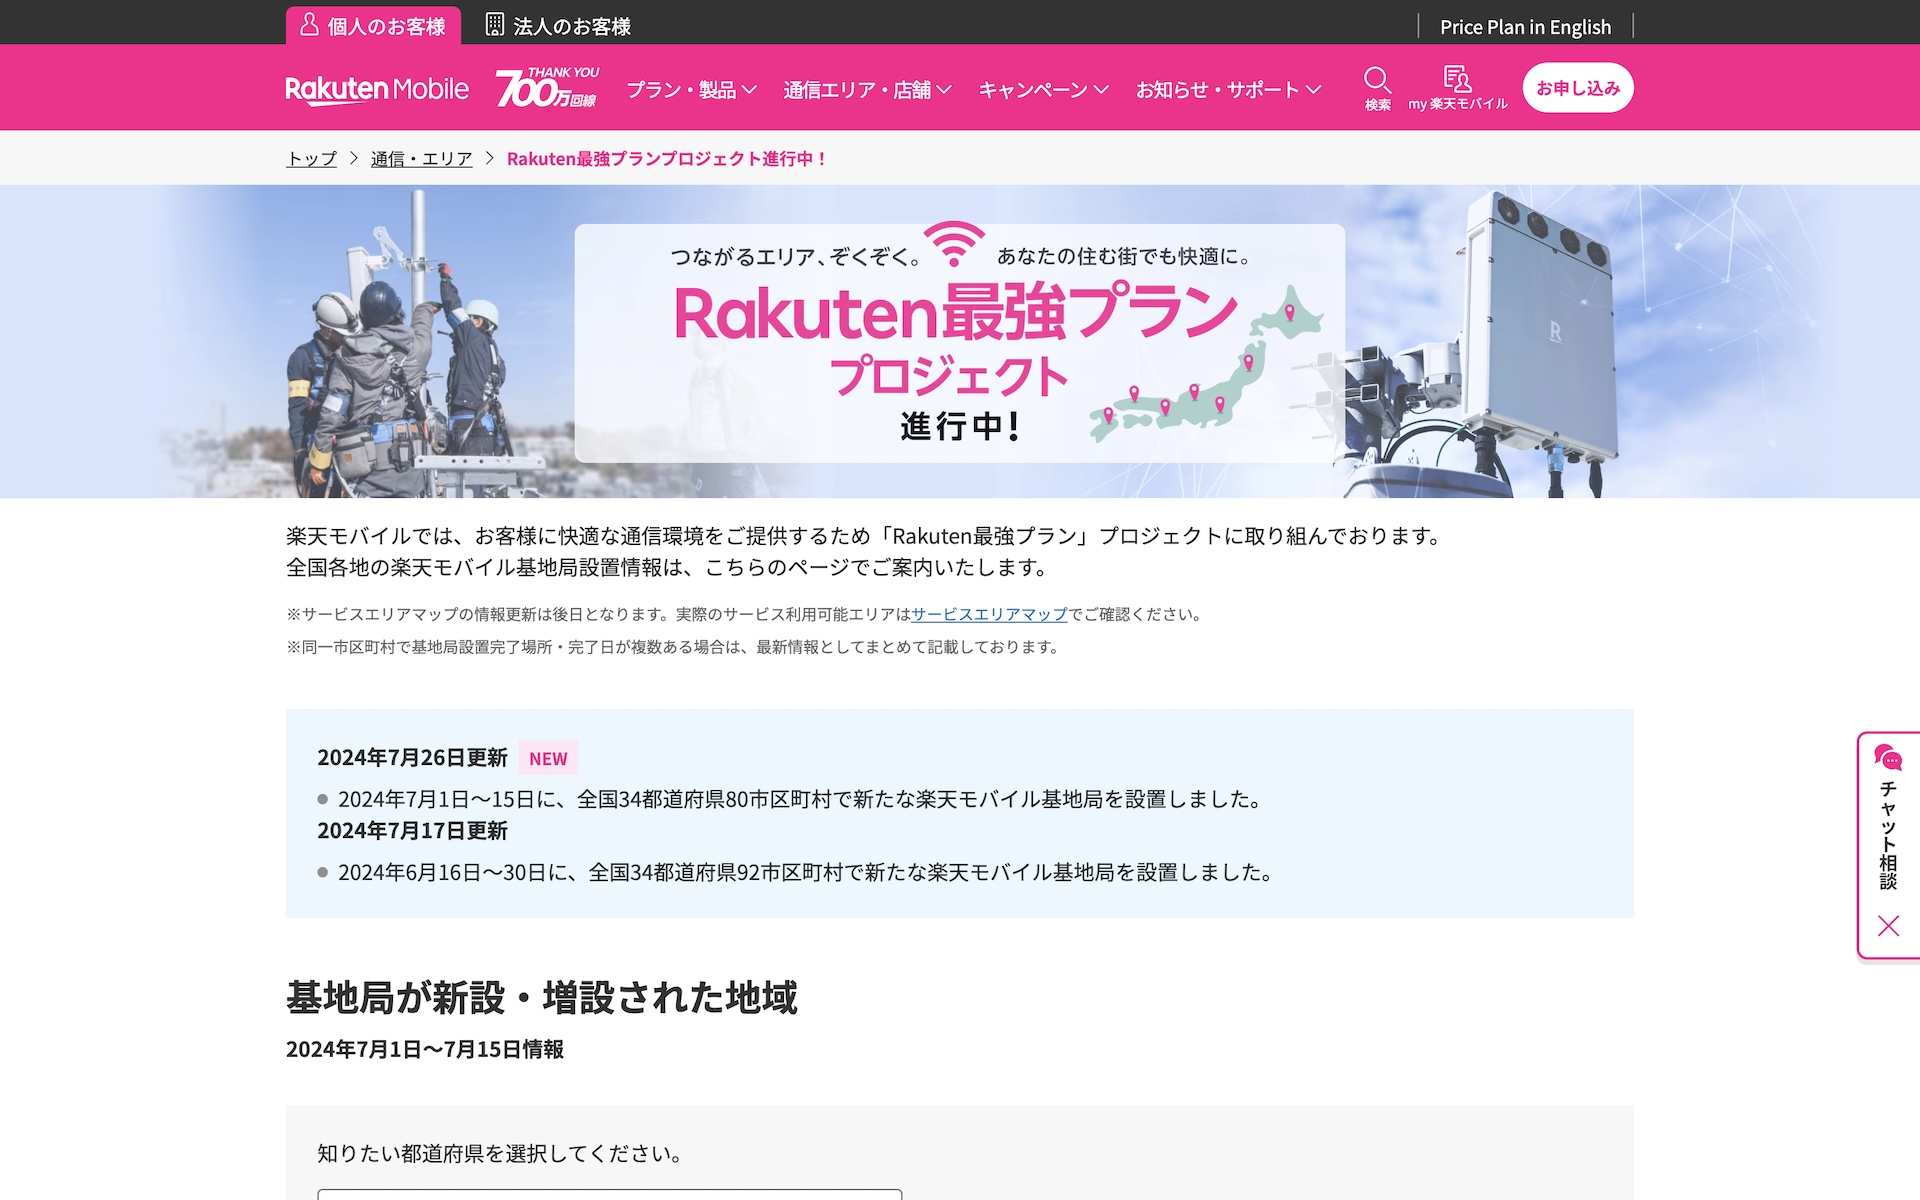Expand the プラン・製品 dropdown menu

[691, 90]
